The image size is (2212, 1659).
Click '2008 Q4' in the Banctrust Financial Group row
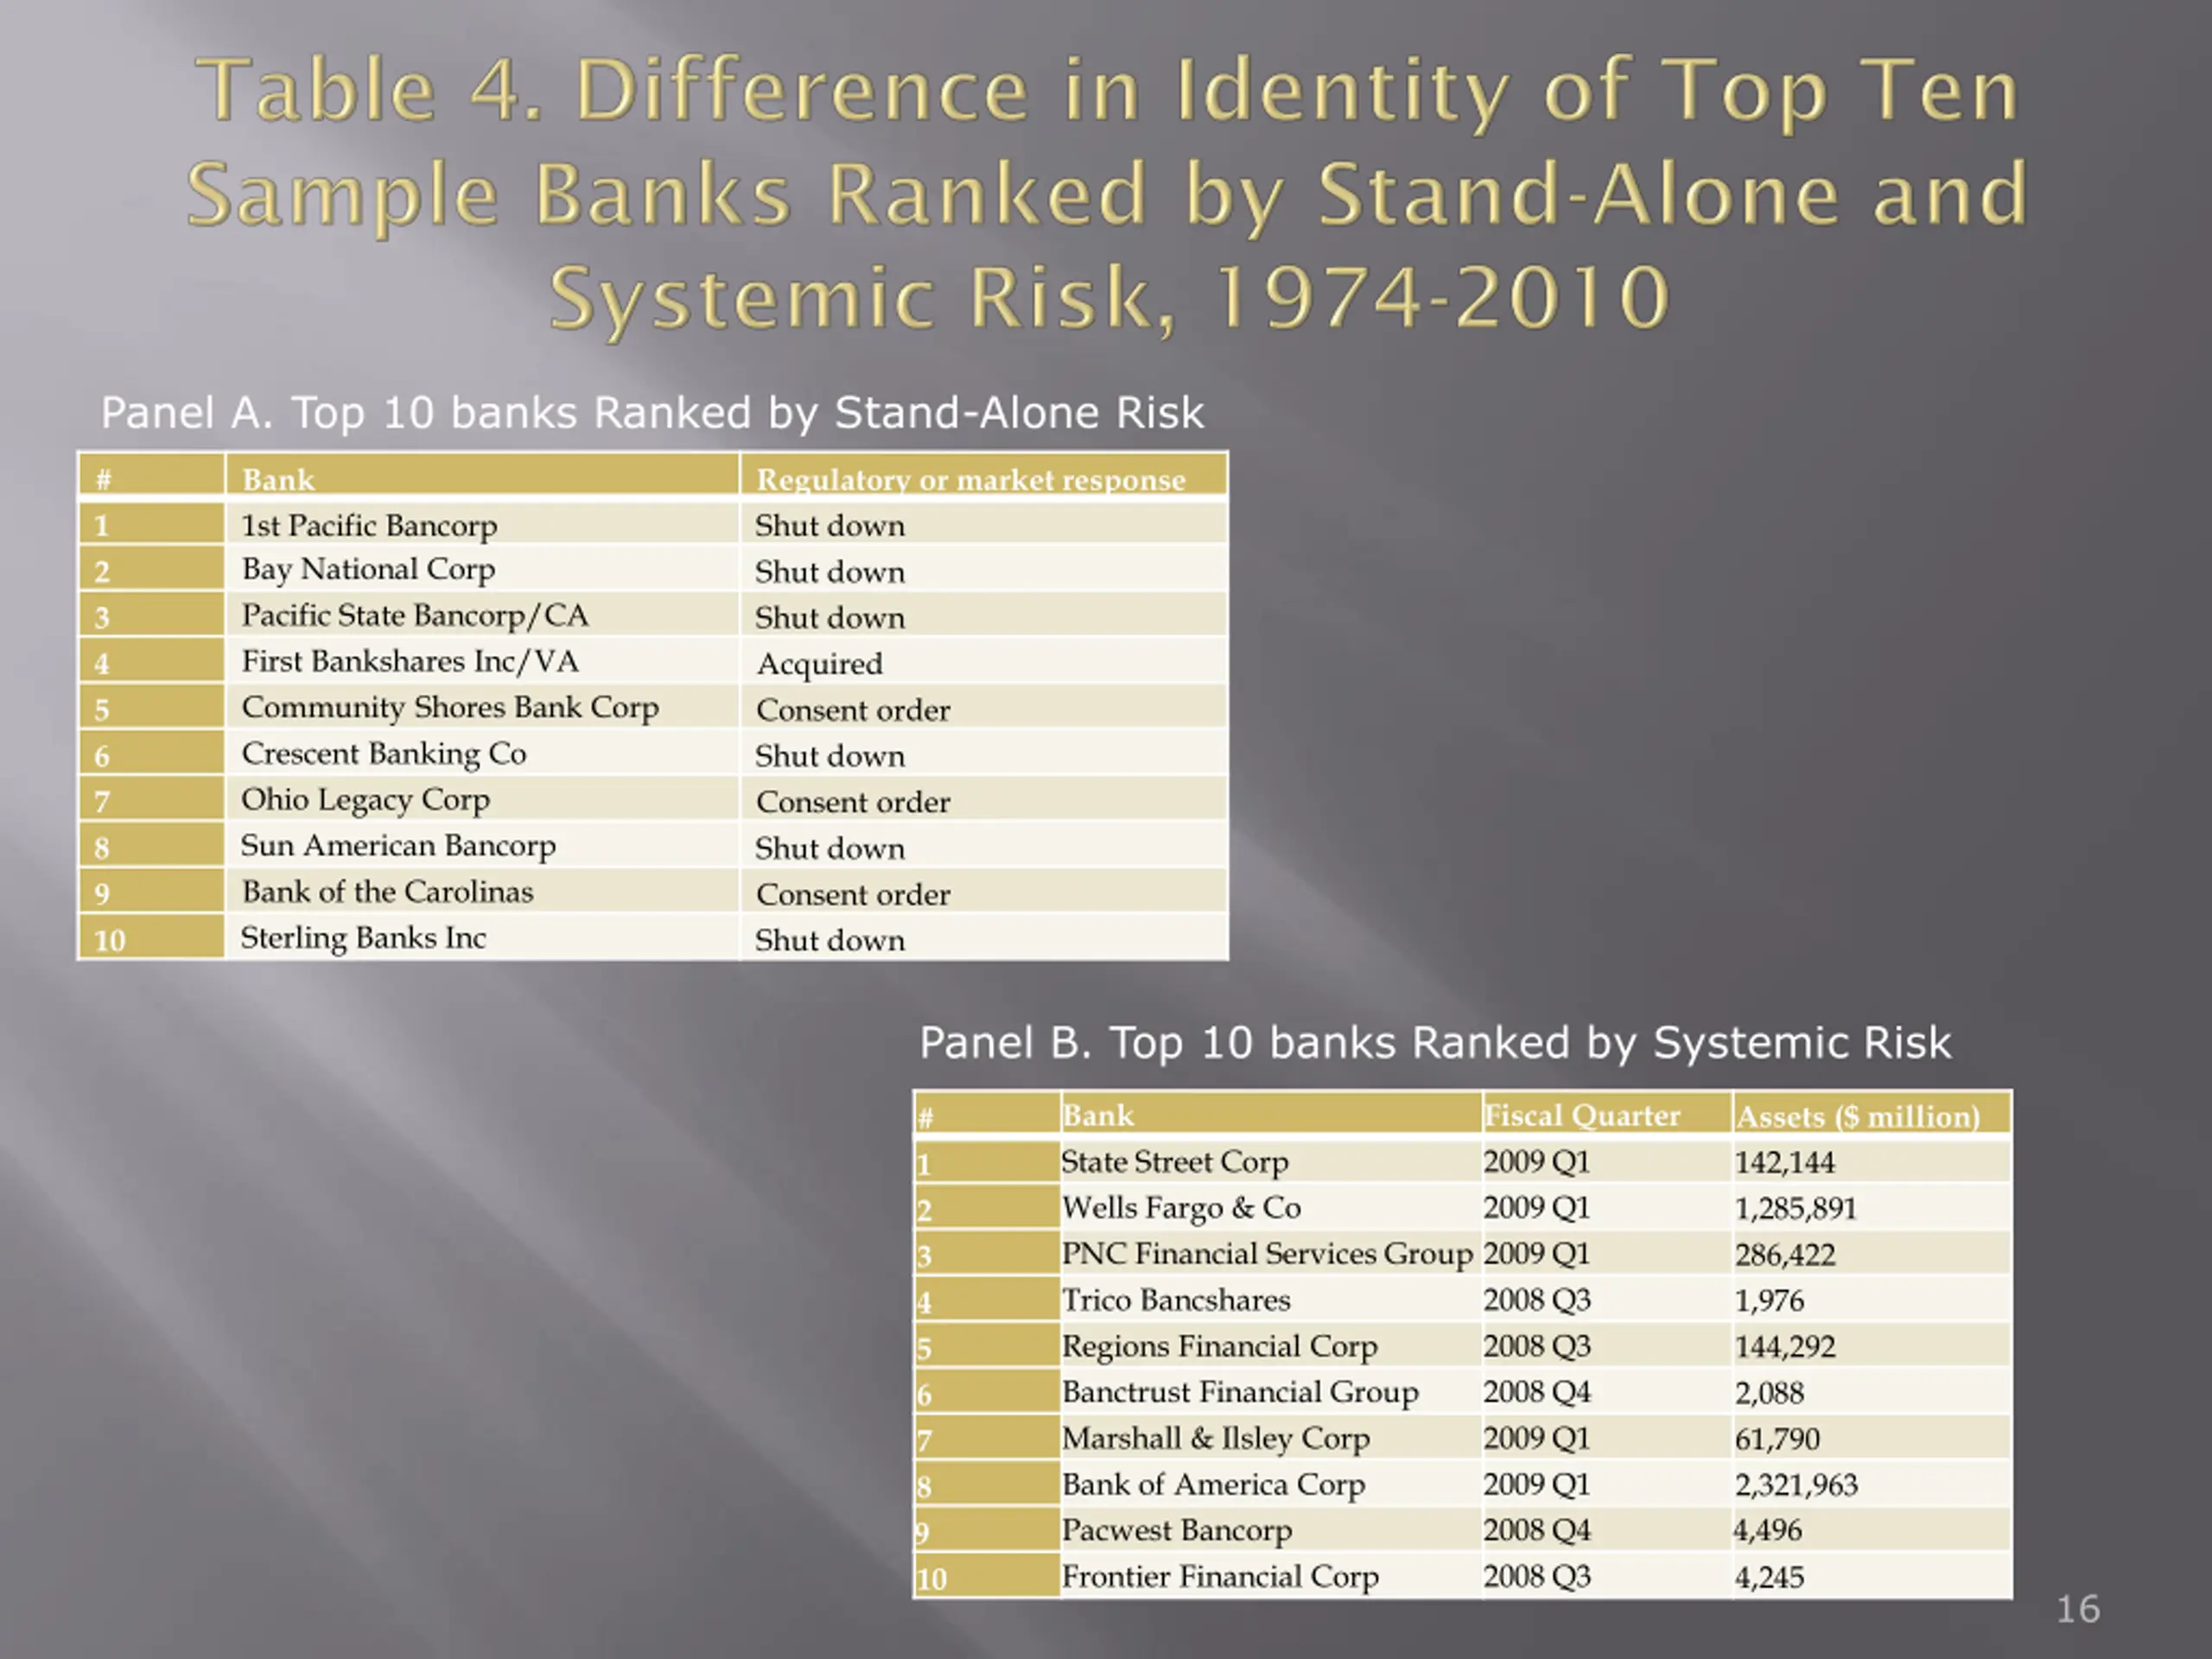(1537, 1392)
